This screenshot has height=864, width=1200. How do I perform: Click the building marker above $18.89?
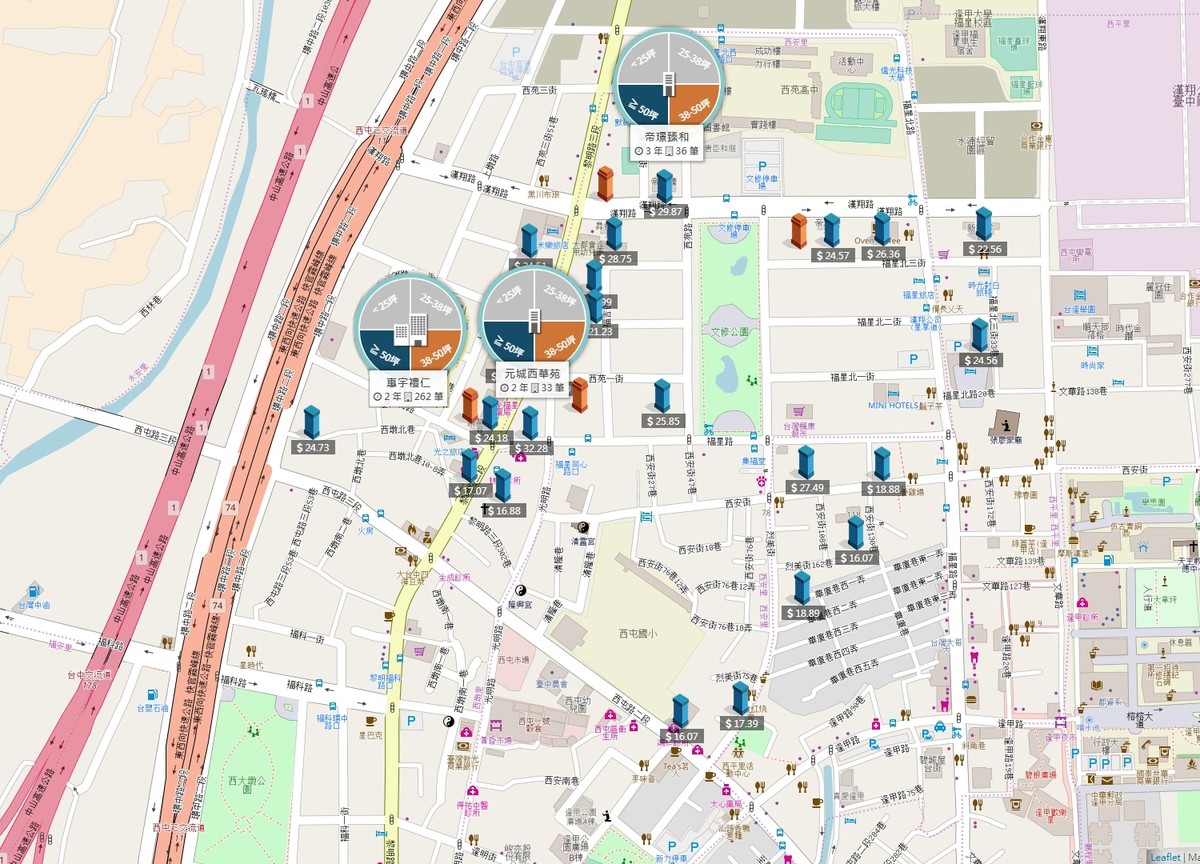click(802, 588)
